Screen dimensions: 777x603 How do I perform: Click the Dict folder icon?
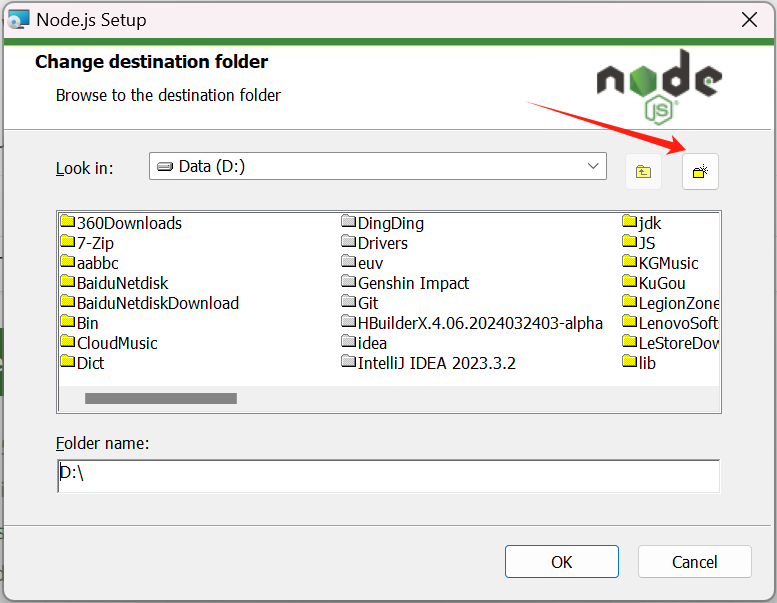click(68, 361)
